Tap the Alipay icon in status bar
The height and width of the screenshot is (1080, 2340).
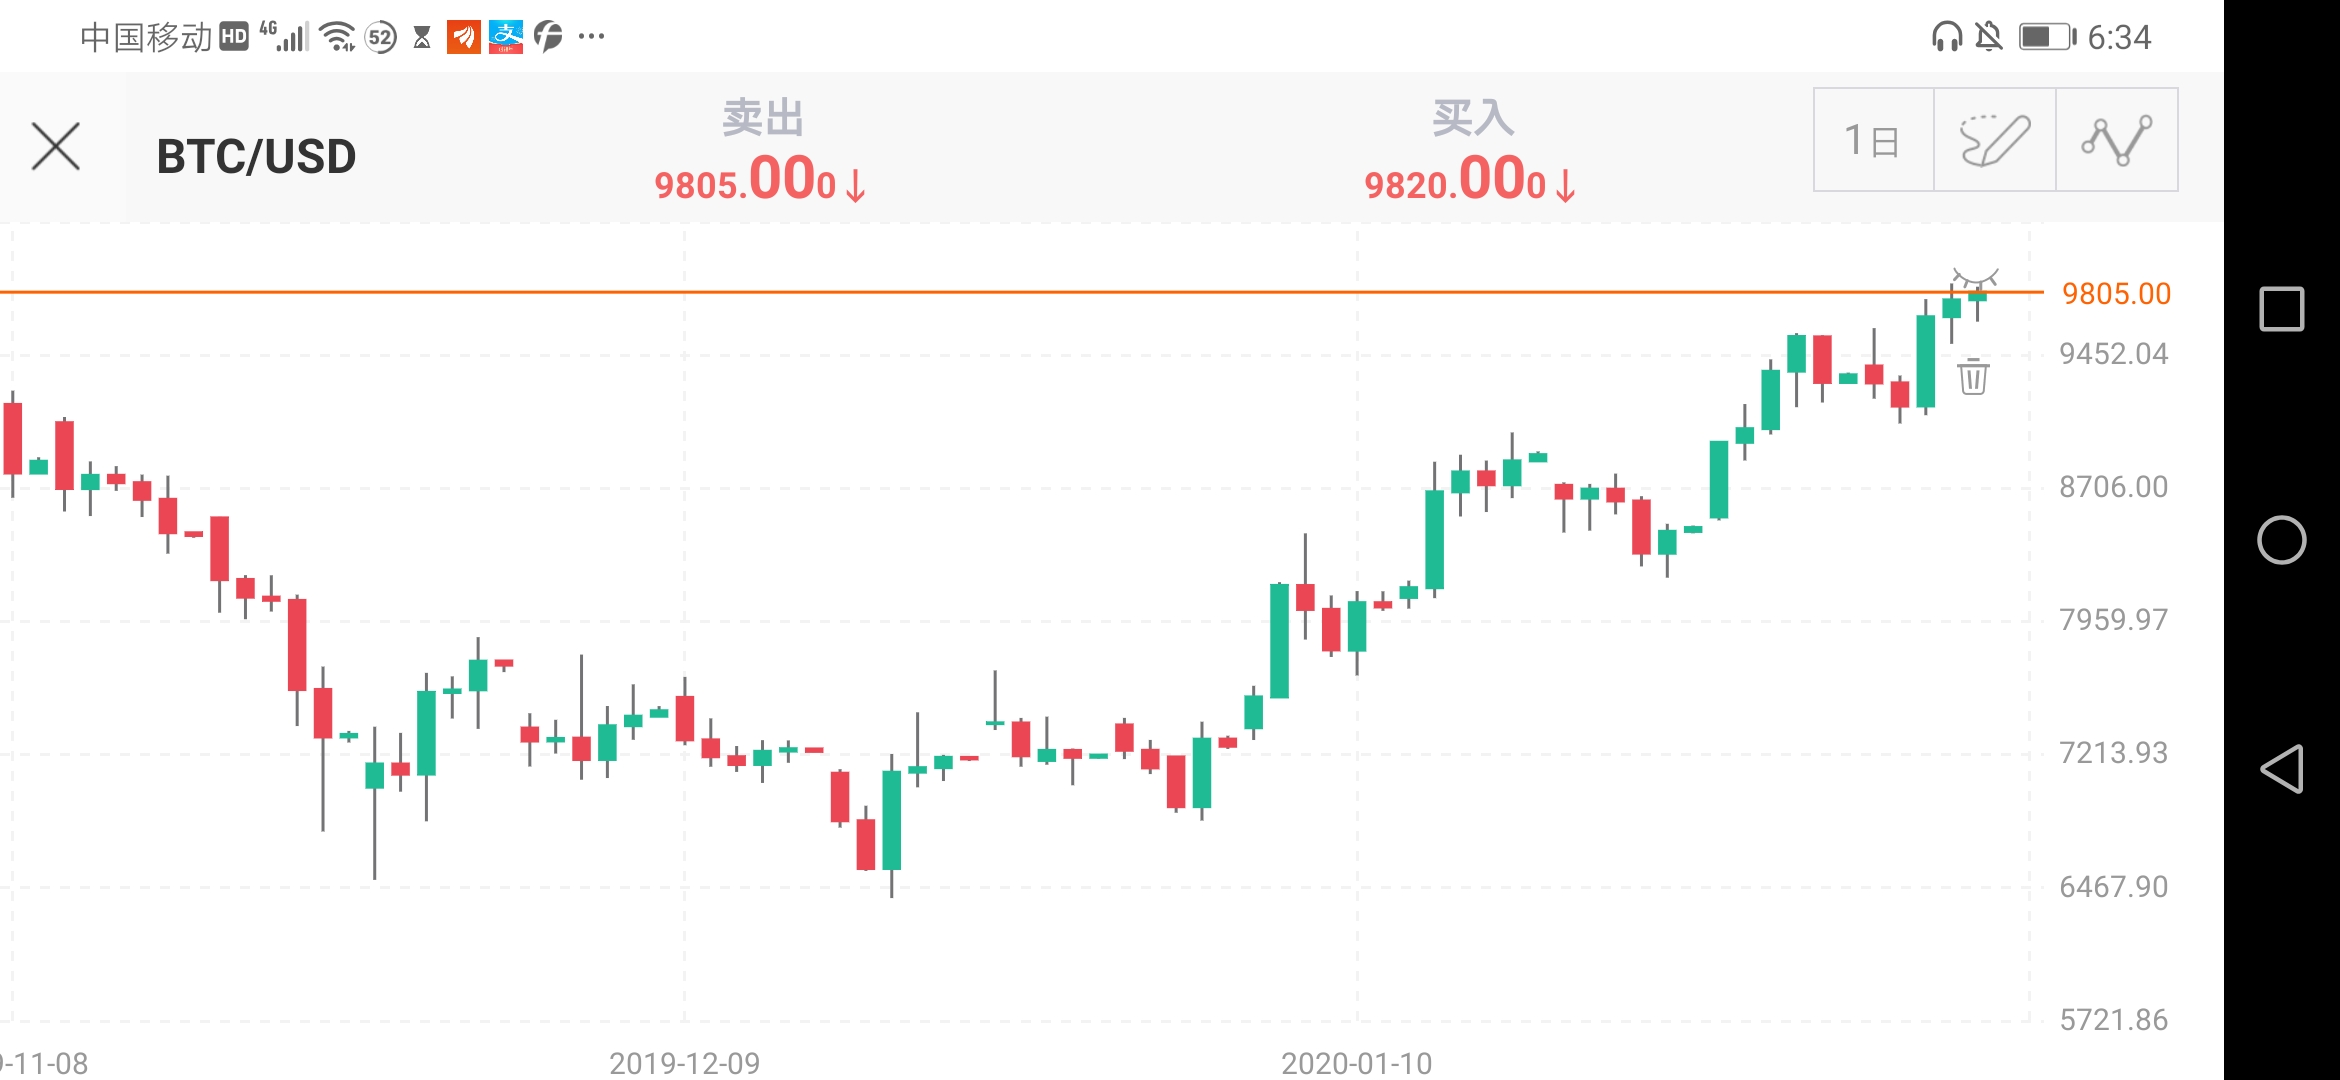click(506, 37)
